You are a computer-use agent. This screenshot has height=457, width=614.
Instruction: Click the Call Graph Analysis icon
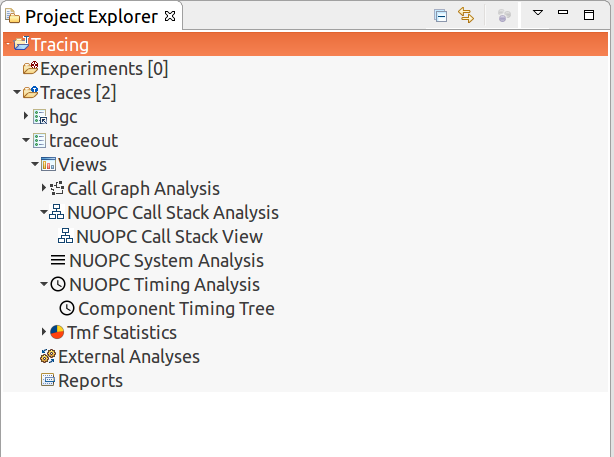point(58,189)
